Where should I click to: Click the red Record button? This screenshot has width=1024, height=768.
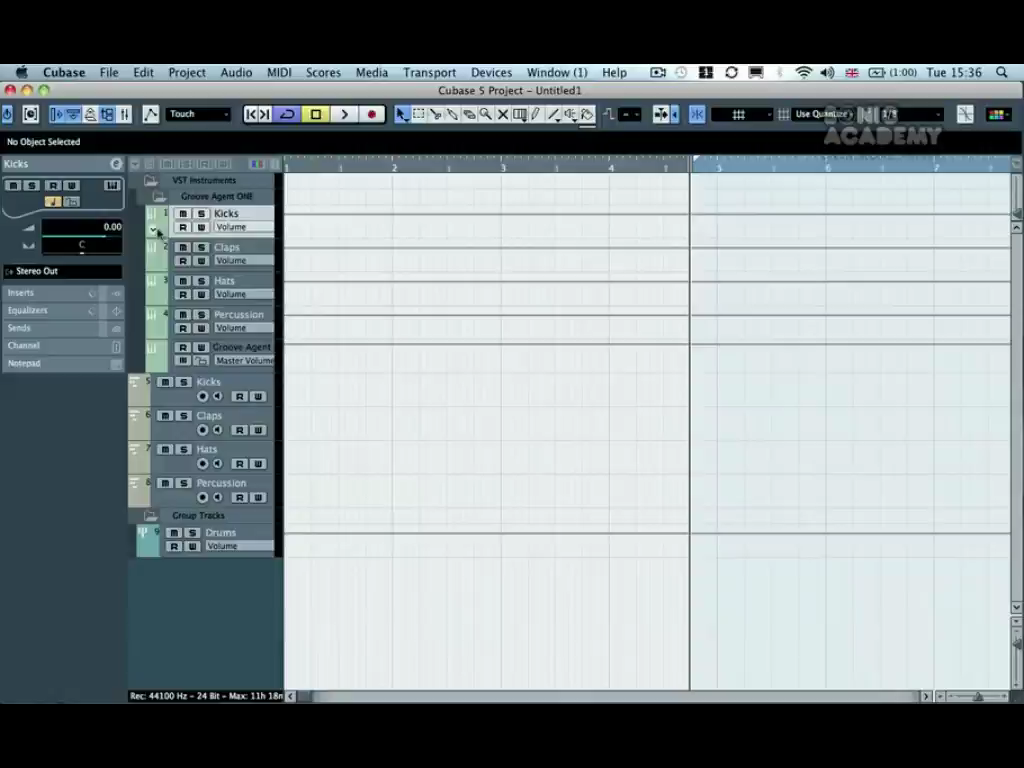[372, 114]
